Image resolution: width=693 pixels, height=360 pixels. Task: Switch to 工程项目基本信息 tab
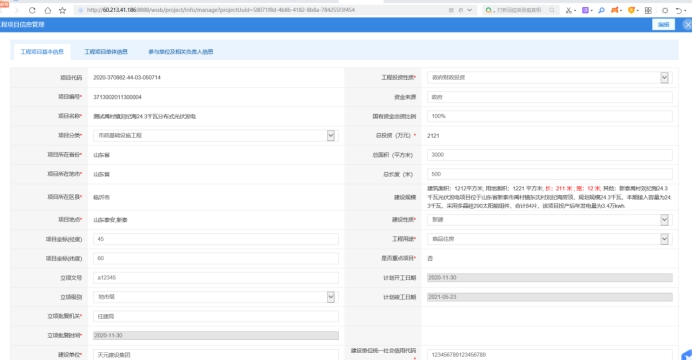(42, 52)
